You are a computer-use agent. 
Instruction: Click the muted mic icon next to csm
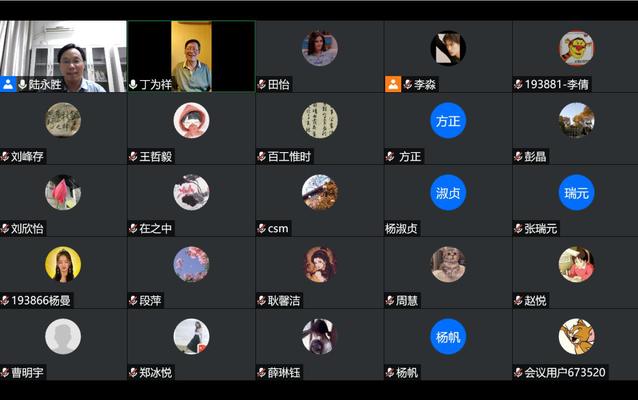262,229
